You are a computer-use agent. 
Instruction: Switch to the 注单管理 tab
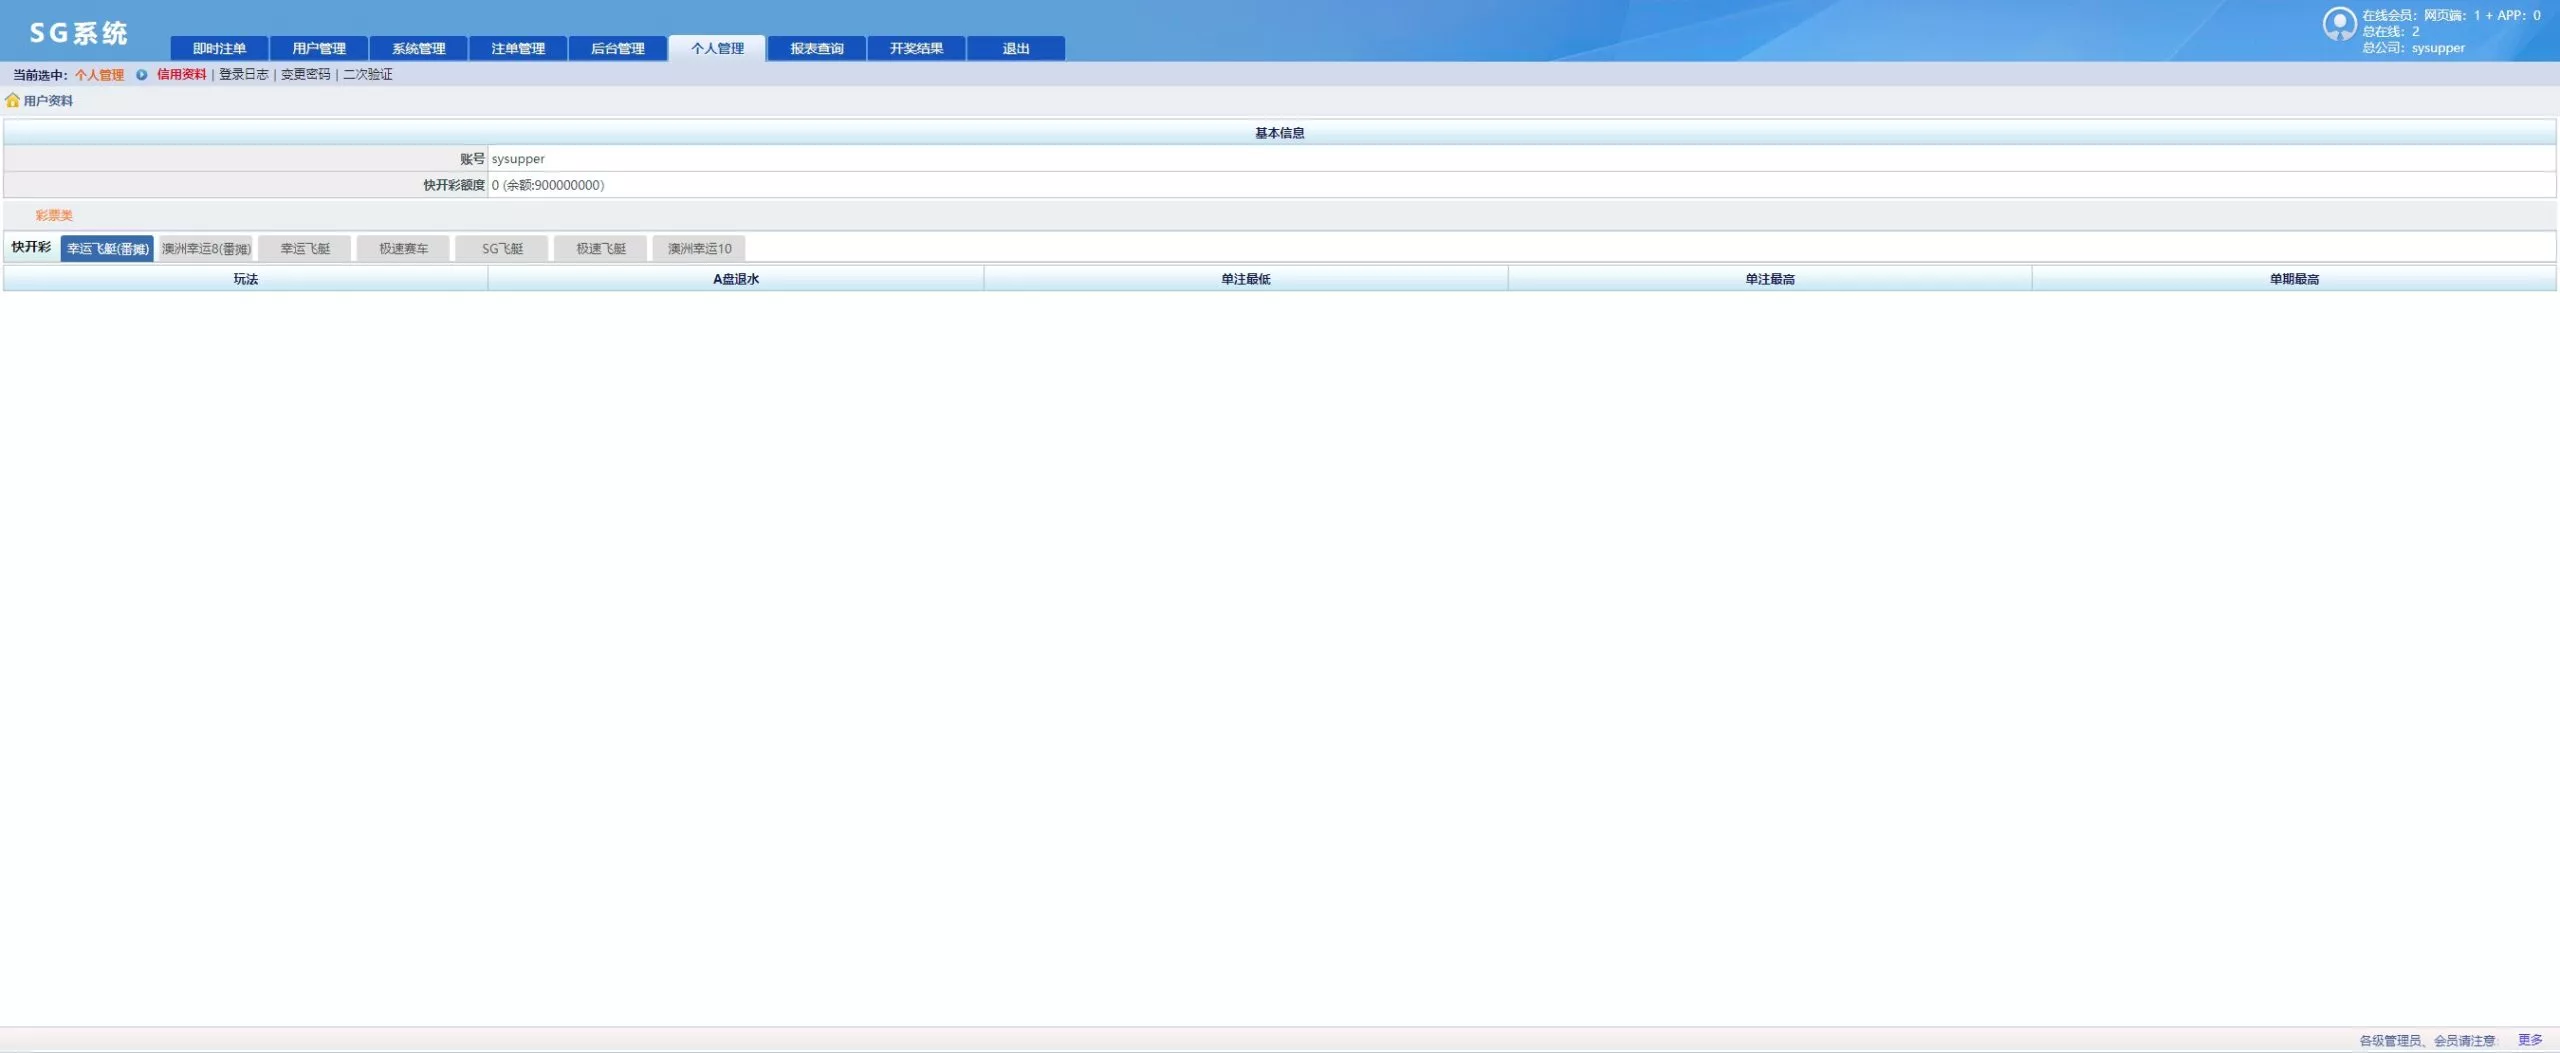[518, 48]
